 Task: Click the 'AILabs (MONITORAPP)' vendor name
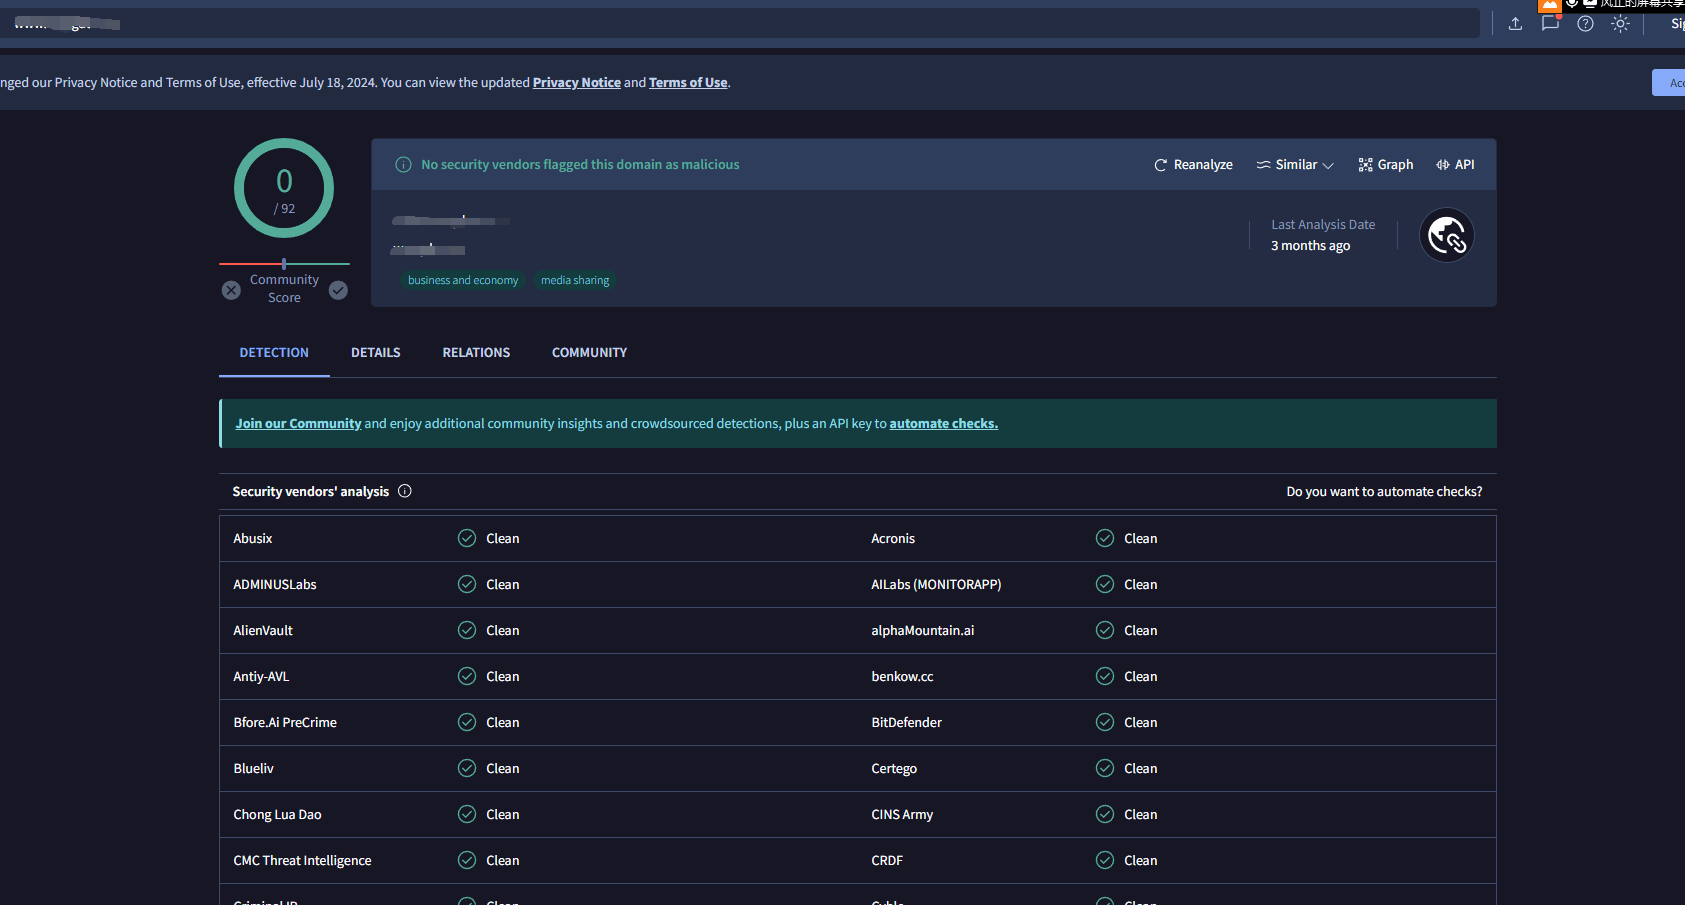pyautogui.click(x=936, y=585)
